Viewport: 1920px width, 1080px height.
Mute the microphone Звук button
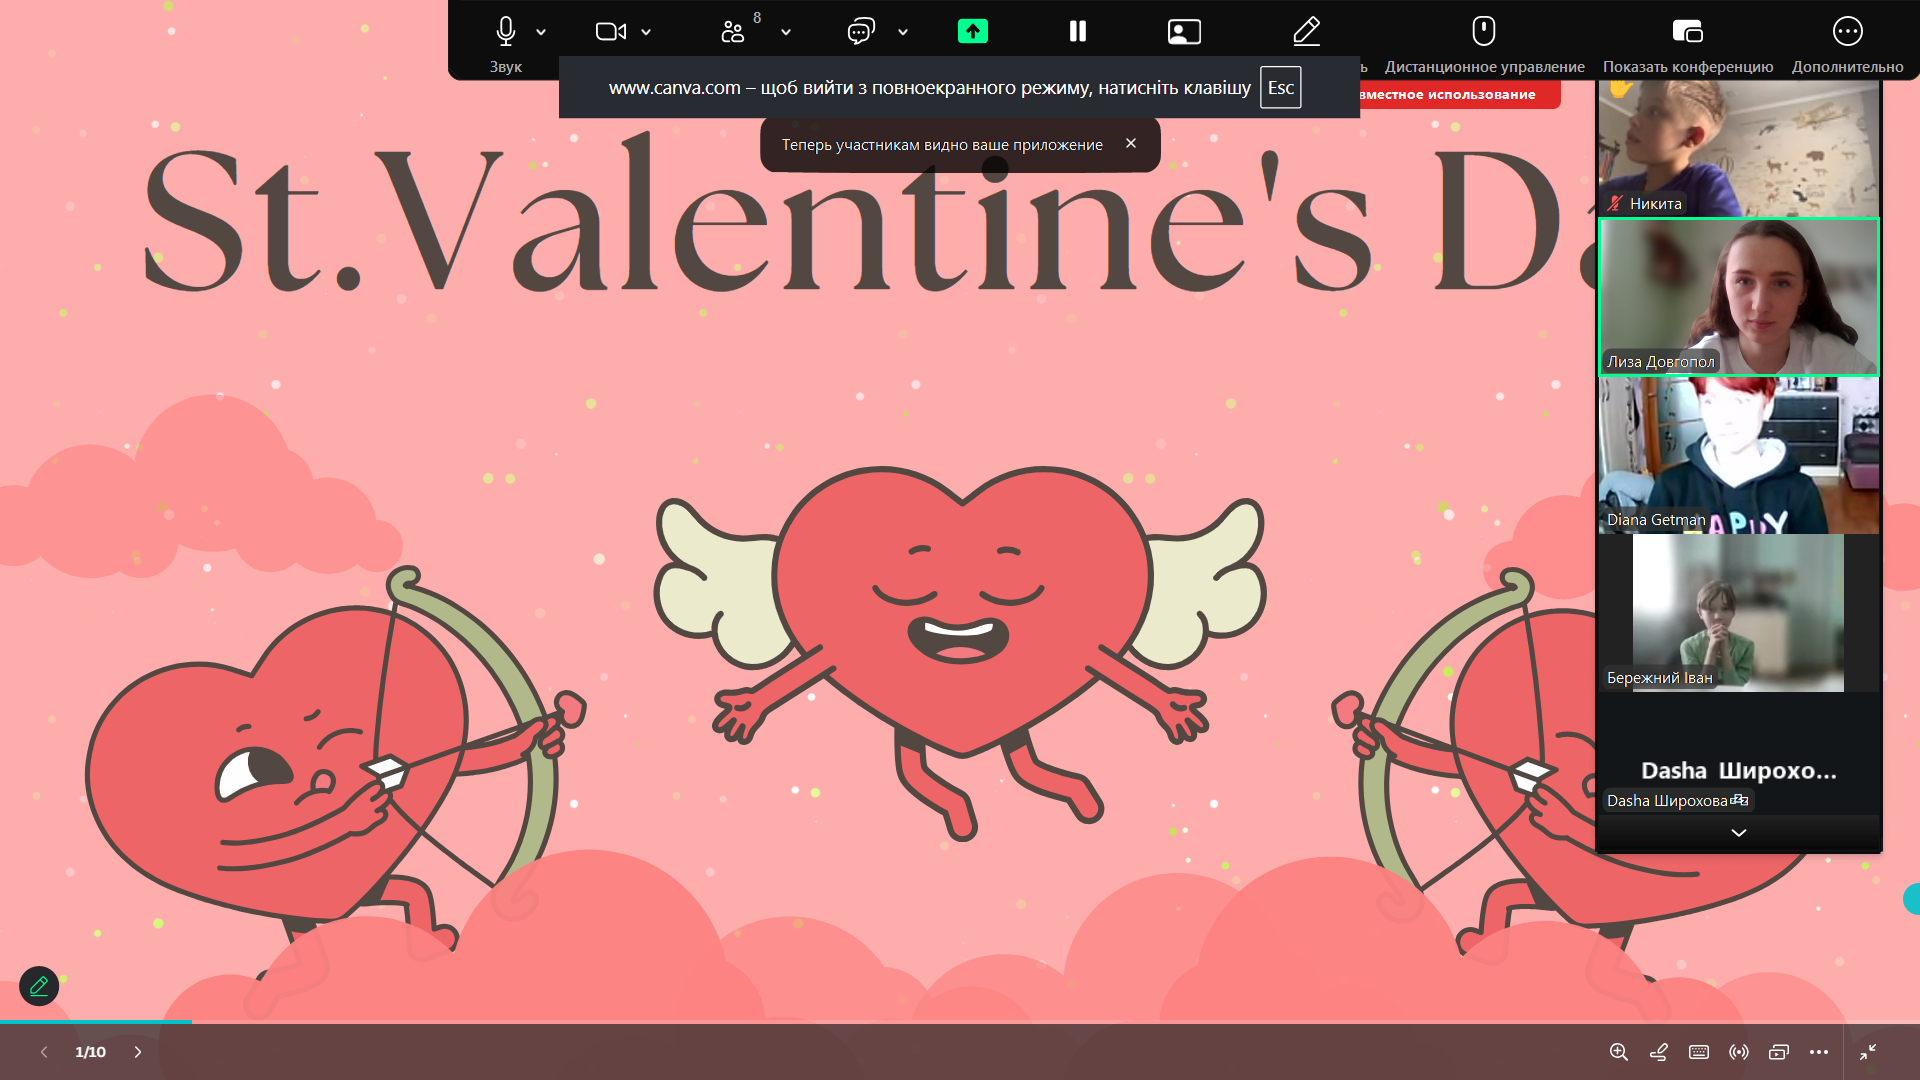tap(505, 32)
